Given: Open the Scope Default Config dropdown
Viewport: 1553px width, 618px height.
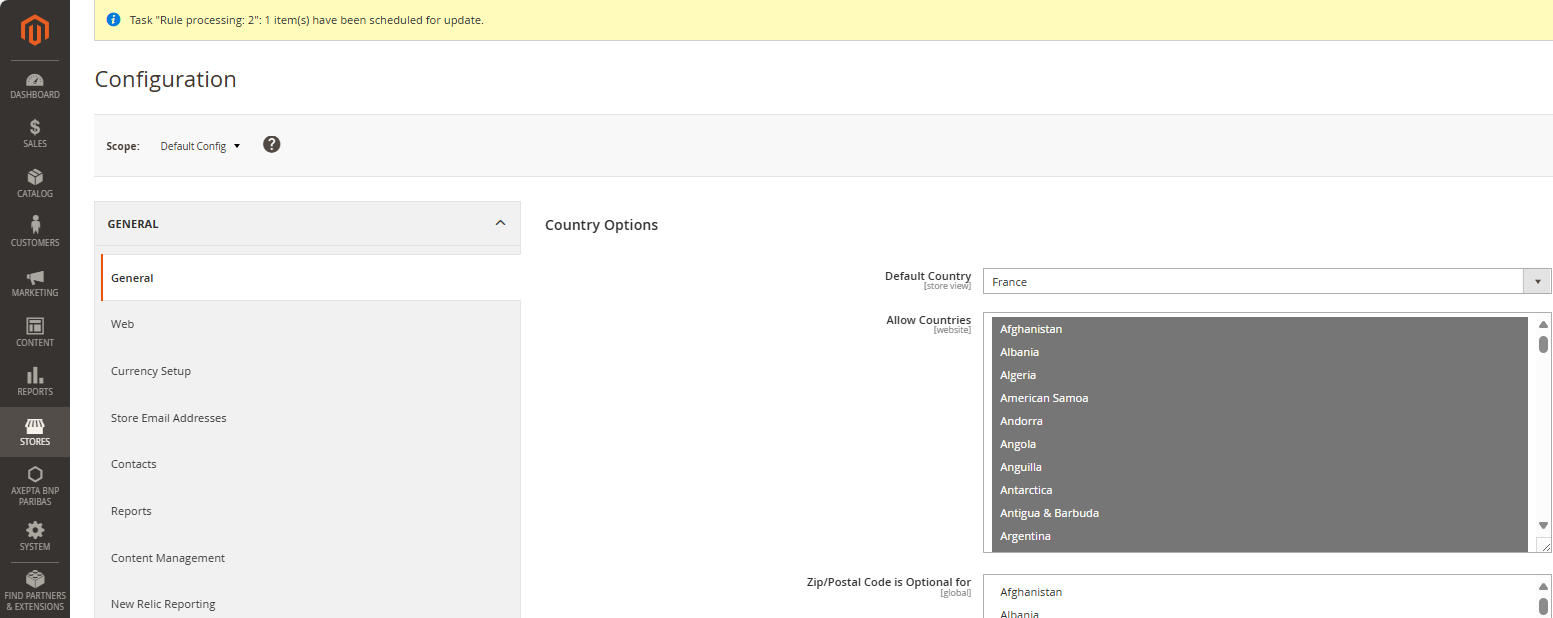Looking at the screenshot, I should click(201, 146).
